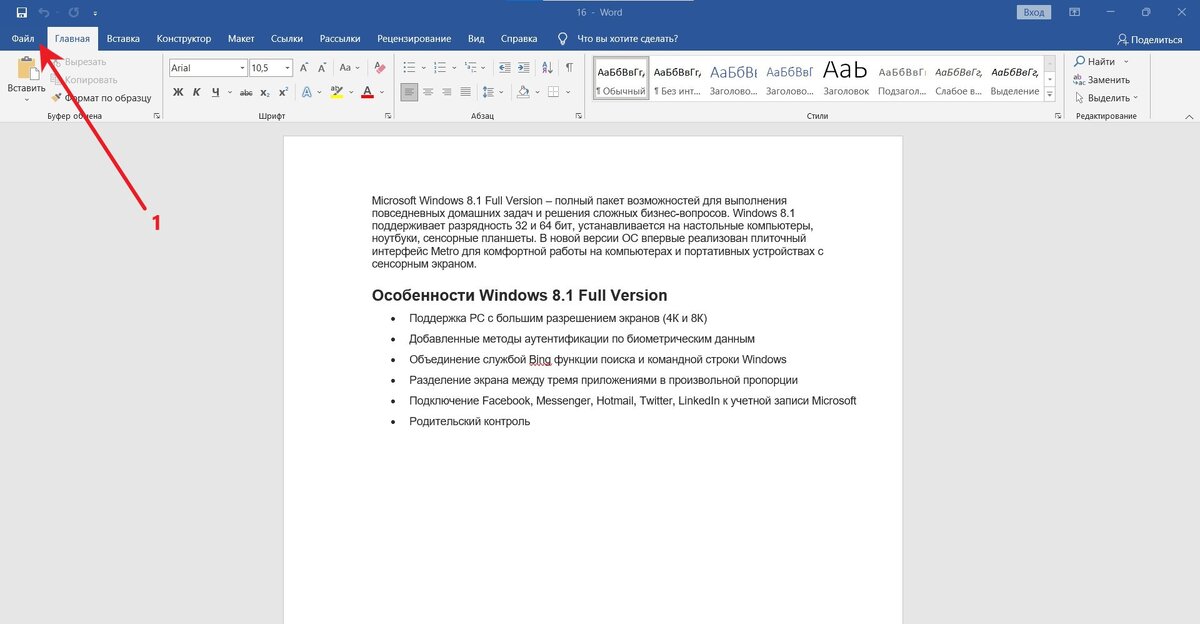Image resolution: width=1200 pixels, height=624 pixels.
Task: Open the Выделить dropdown
Action: coord(1105,98)
